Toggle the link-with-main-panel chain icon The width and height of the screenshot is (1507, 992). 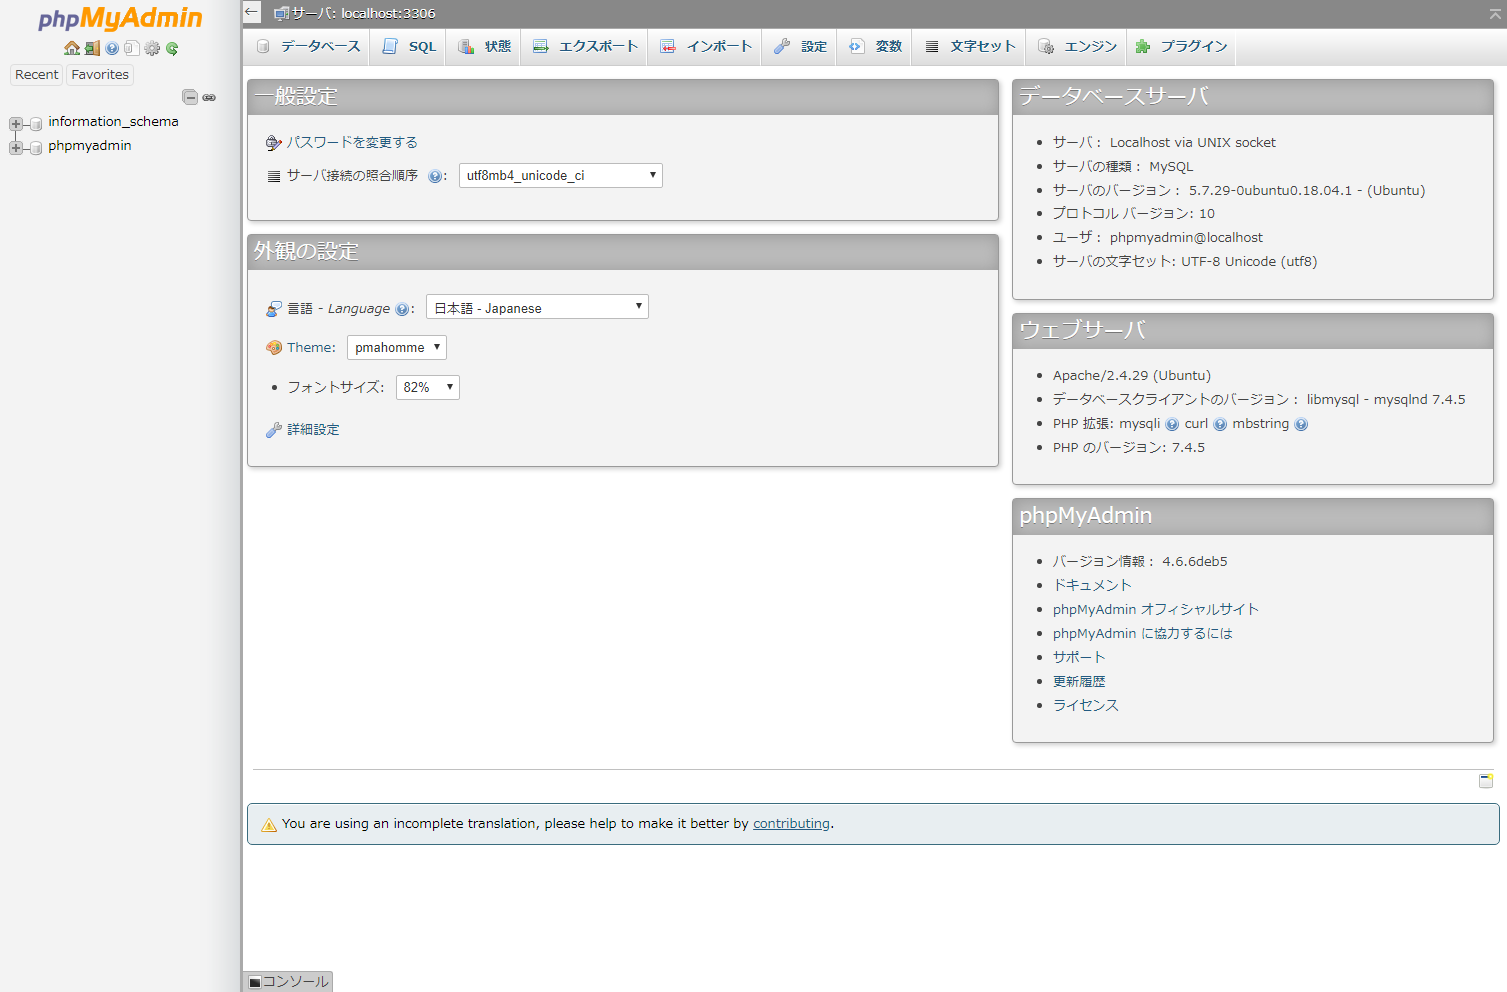coord(209,97)
